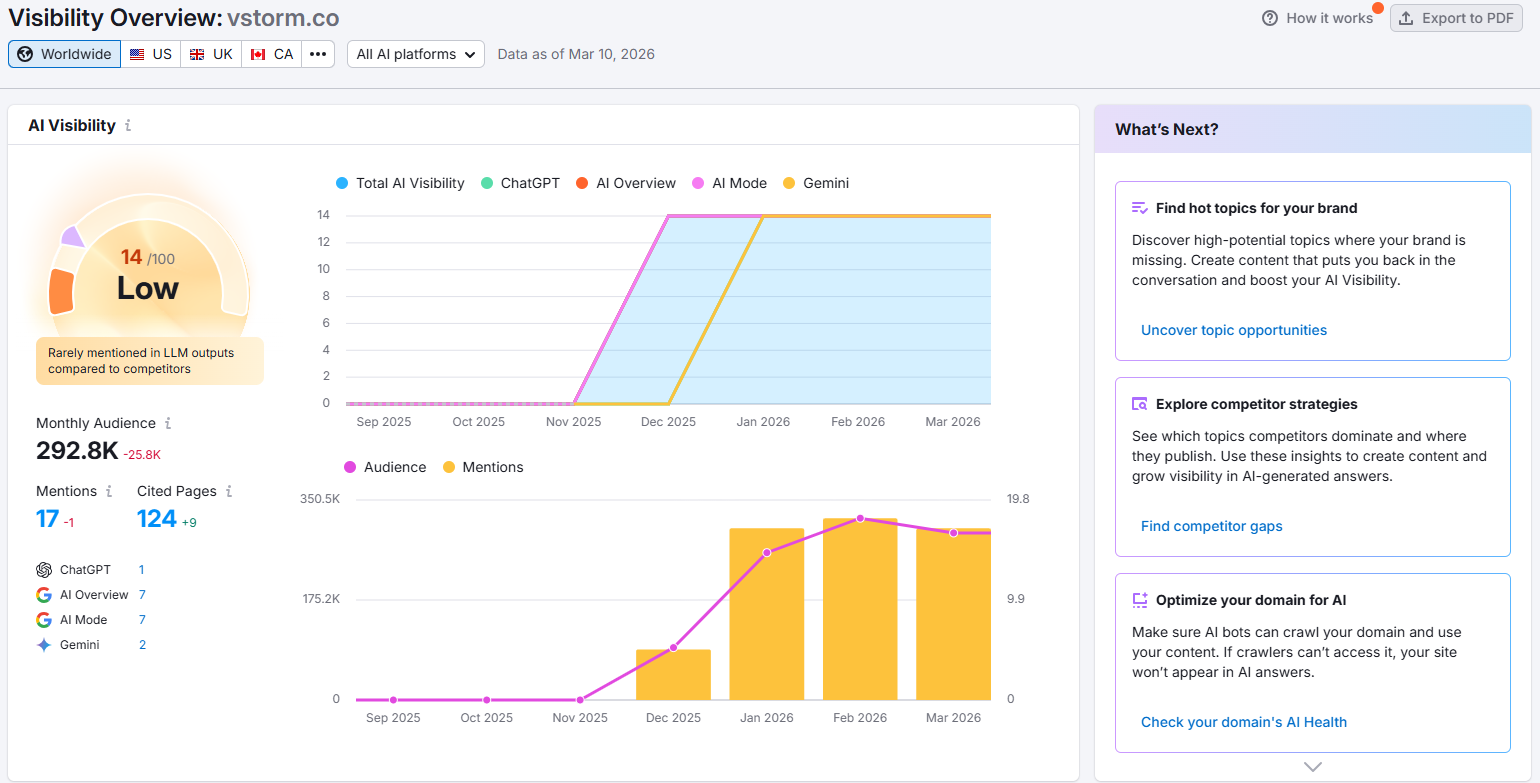Toggle Mentions series in lower chart legend
This screenshot has height=783, width=1540.
(483, 467)
